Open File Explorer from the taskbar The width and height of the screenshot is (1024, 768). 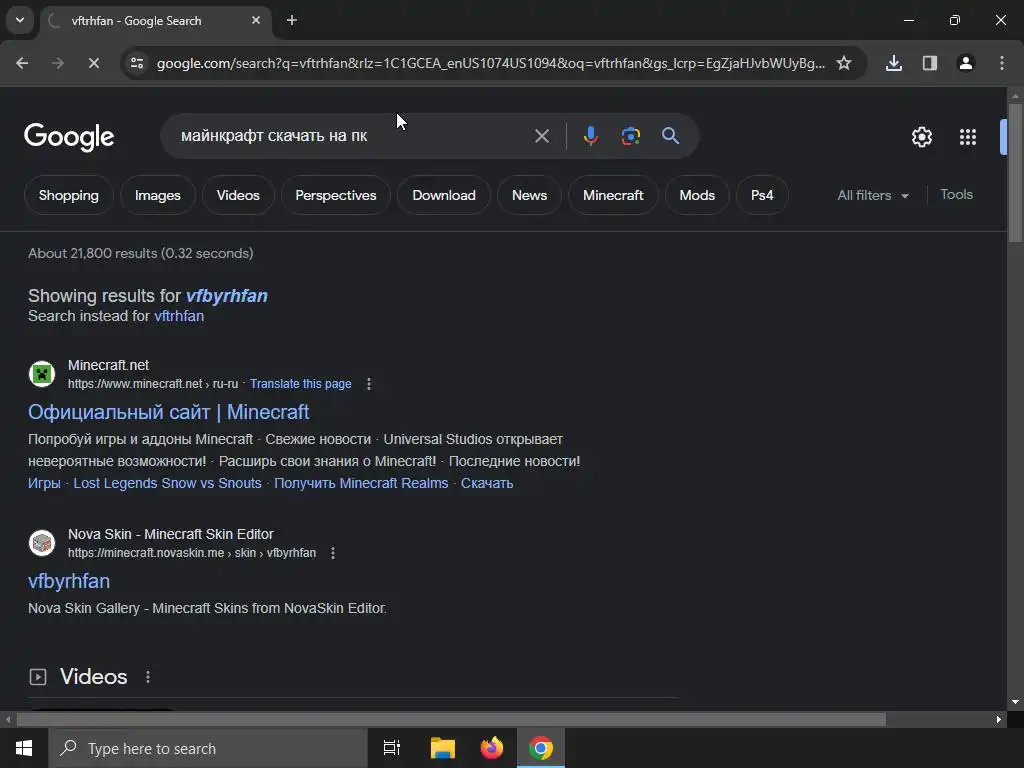(x=443, y=748)
